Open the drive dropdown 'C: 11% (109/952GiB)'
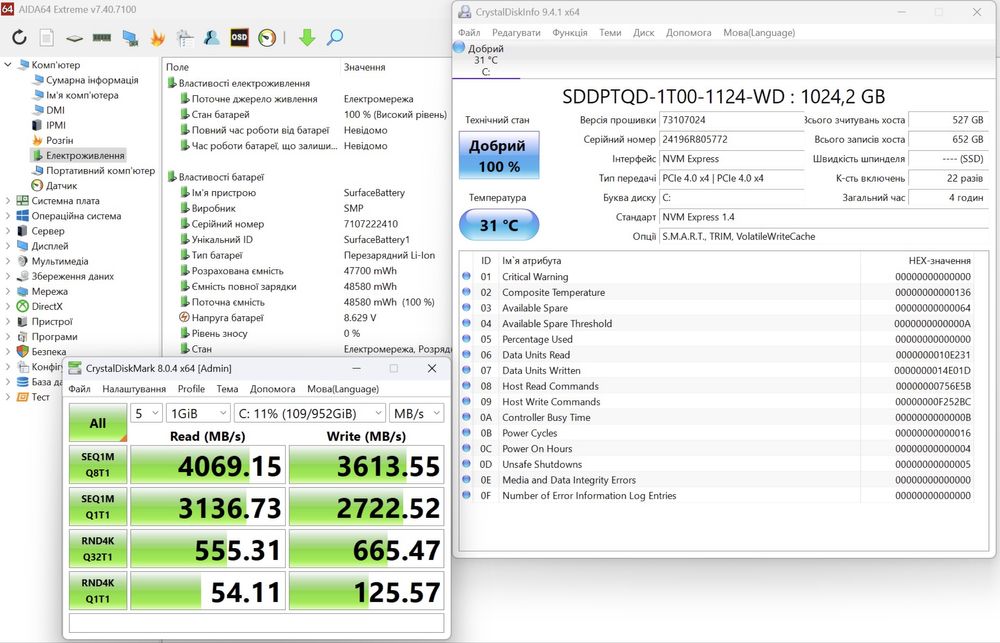Image resolution: width=1000 pixels, height=643 pixels. coord(310,413)
